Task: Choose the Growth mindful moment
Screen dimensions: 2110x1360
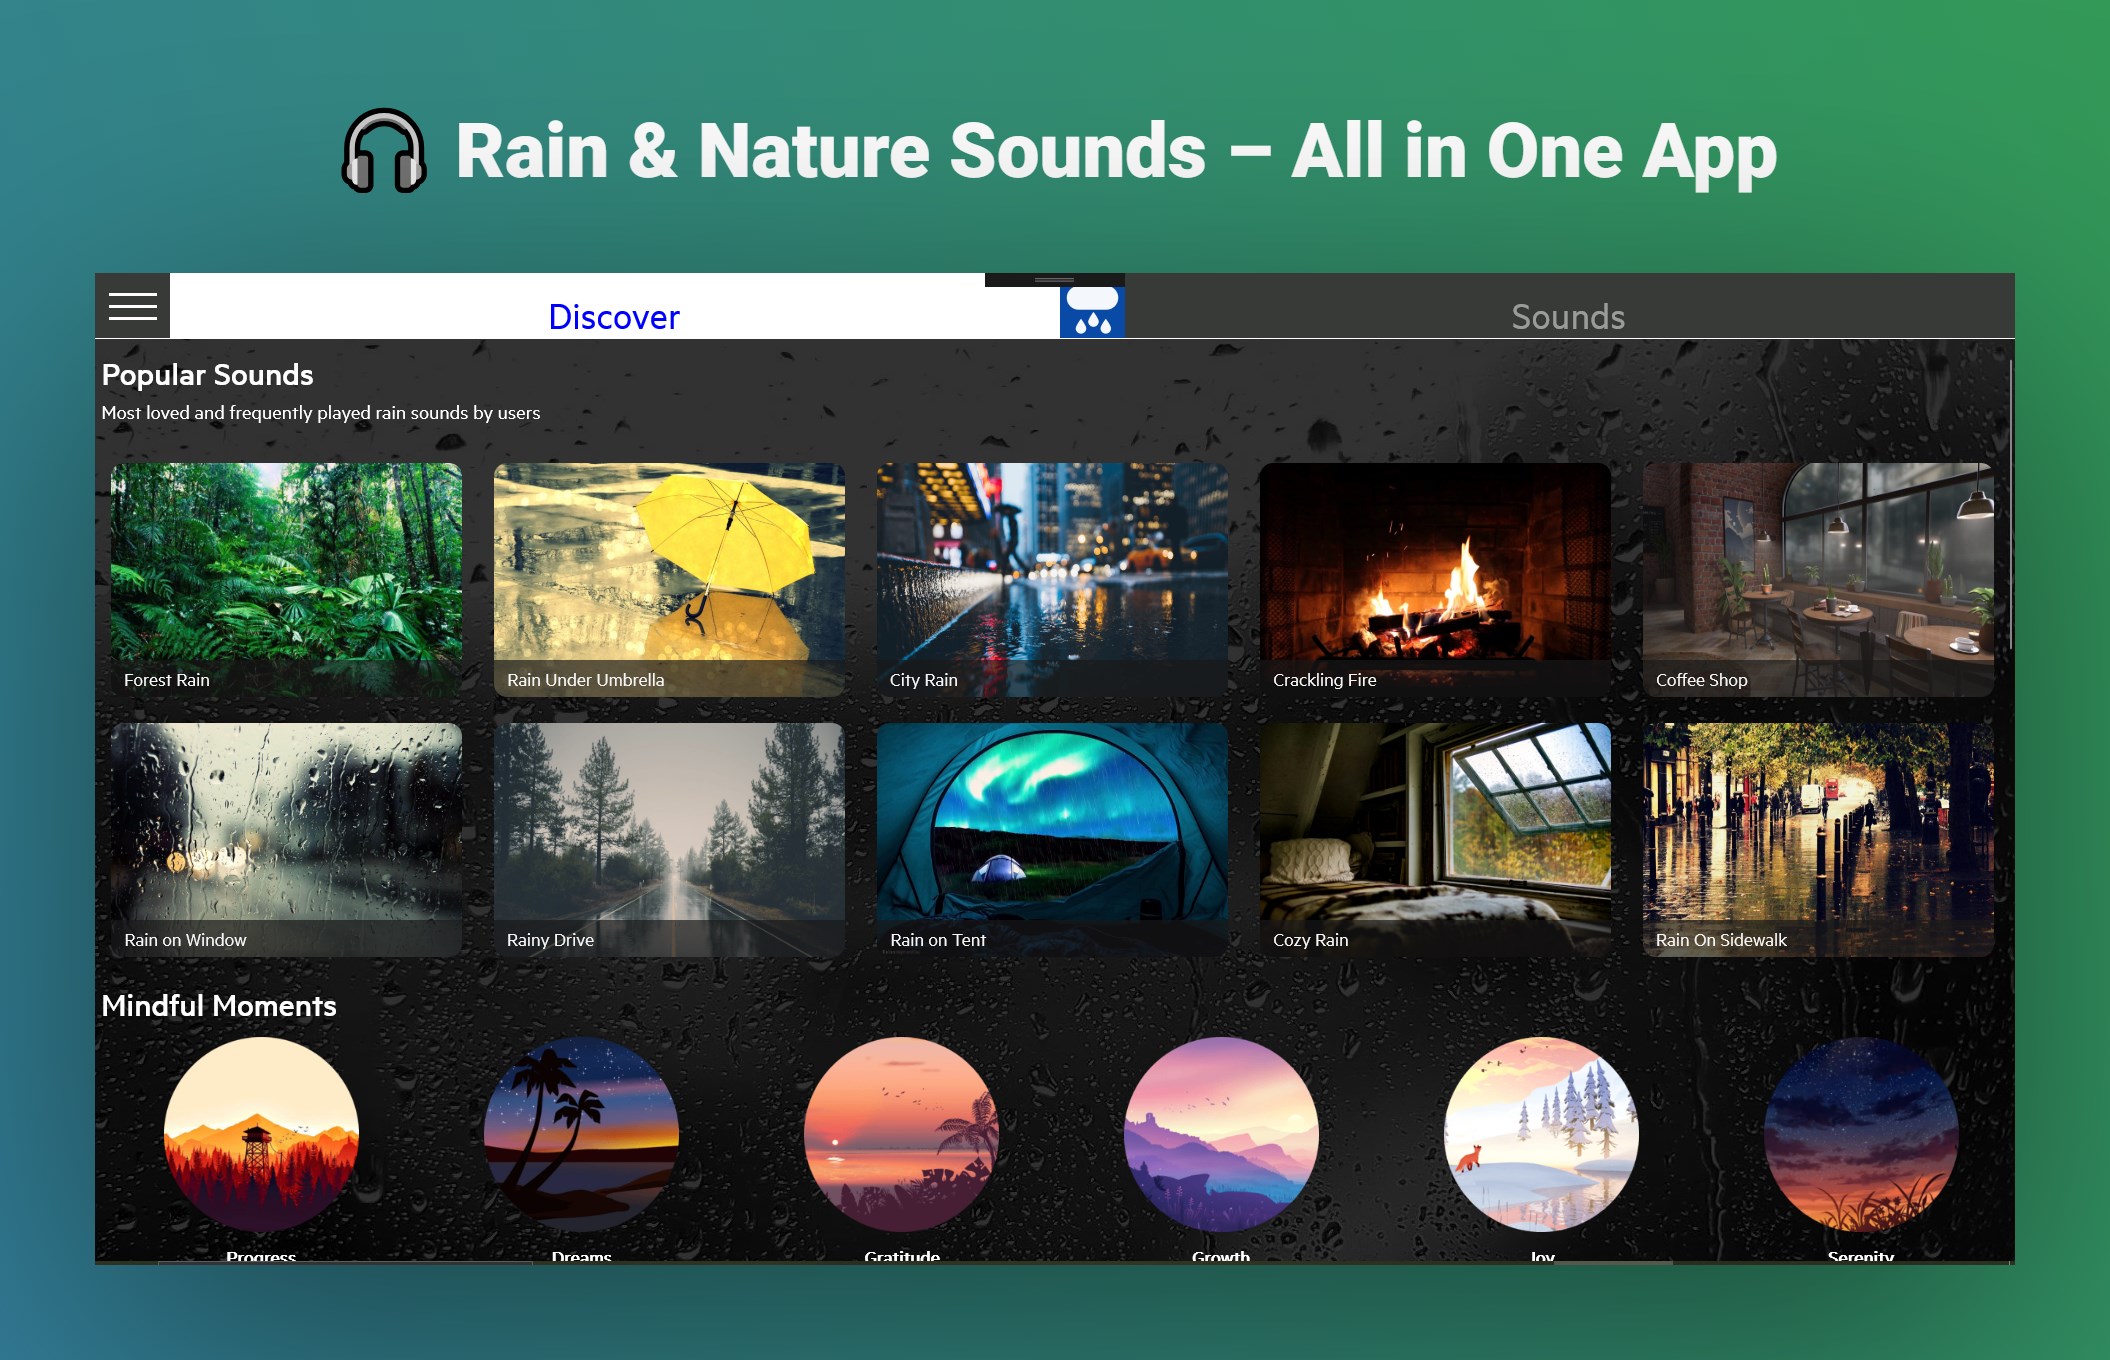Action: point(1221,1134)
